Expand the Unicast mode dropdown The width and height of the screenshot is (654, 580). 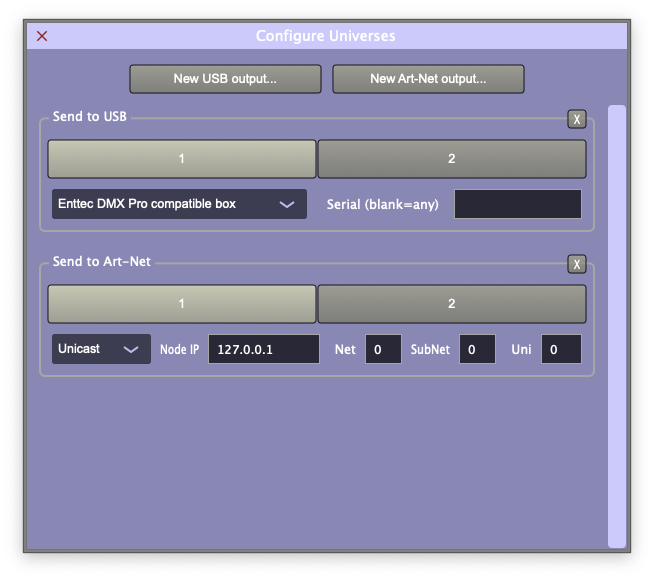(101, 349)
